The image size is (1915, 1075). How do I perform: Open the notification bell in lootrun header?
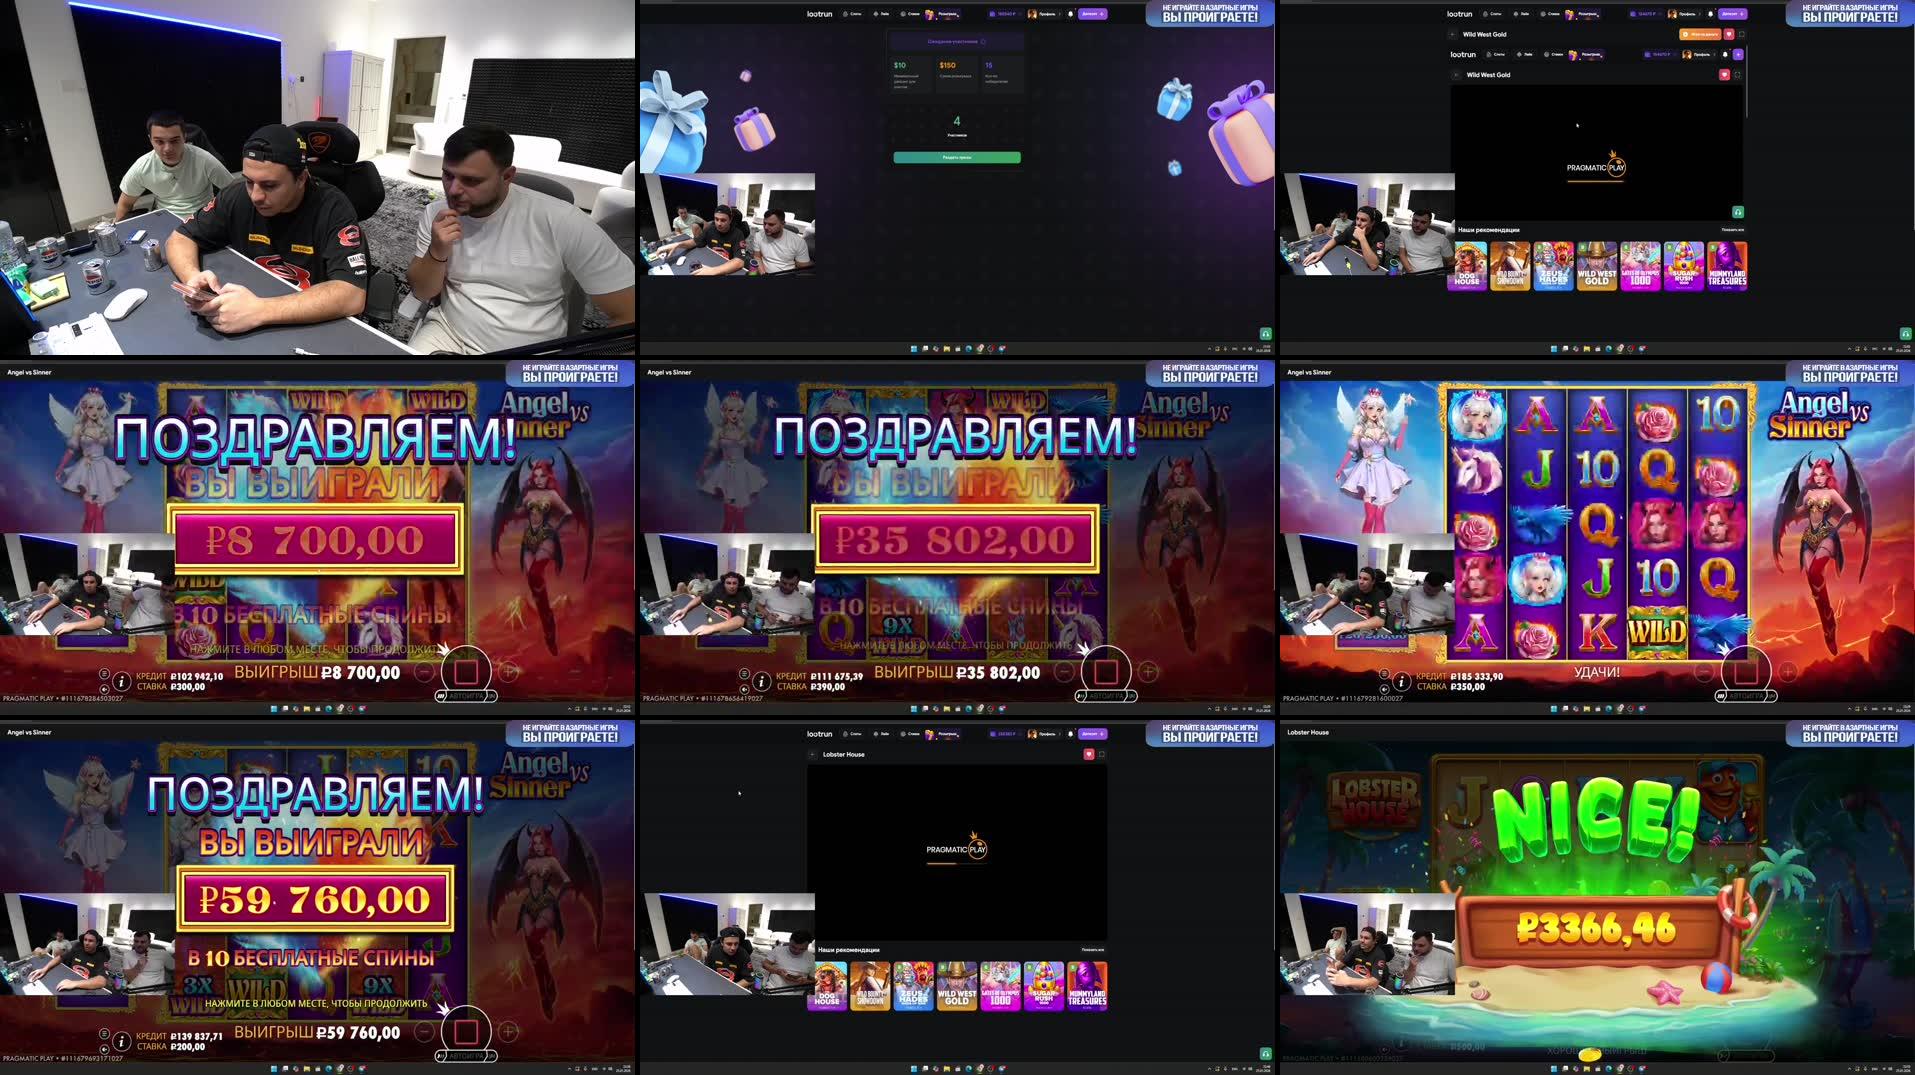click(1071, 14)
